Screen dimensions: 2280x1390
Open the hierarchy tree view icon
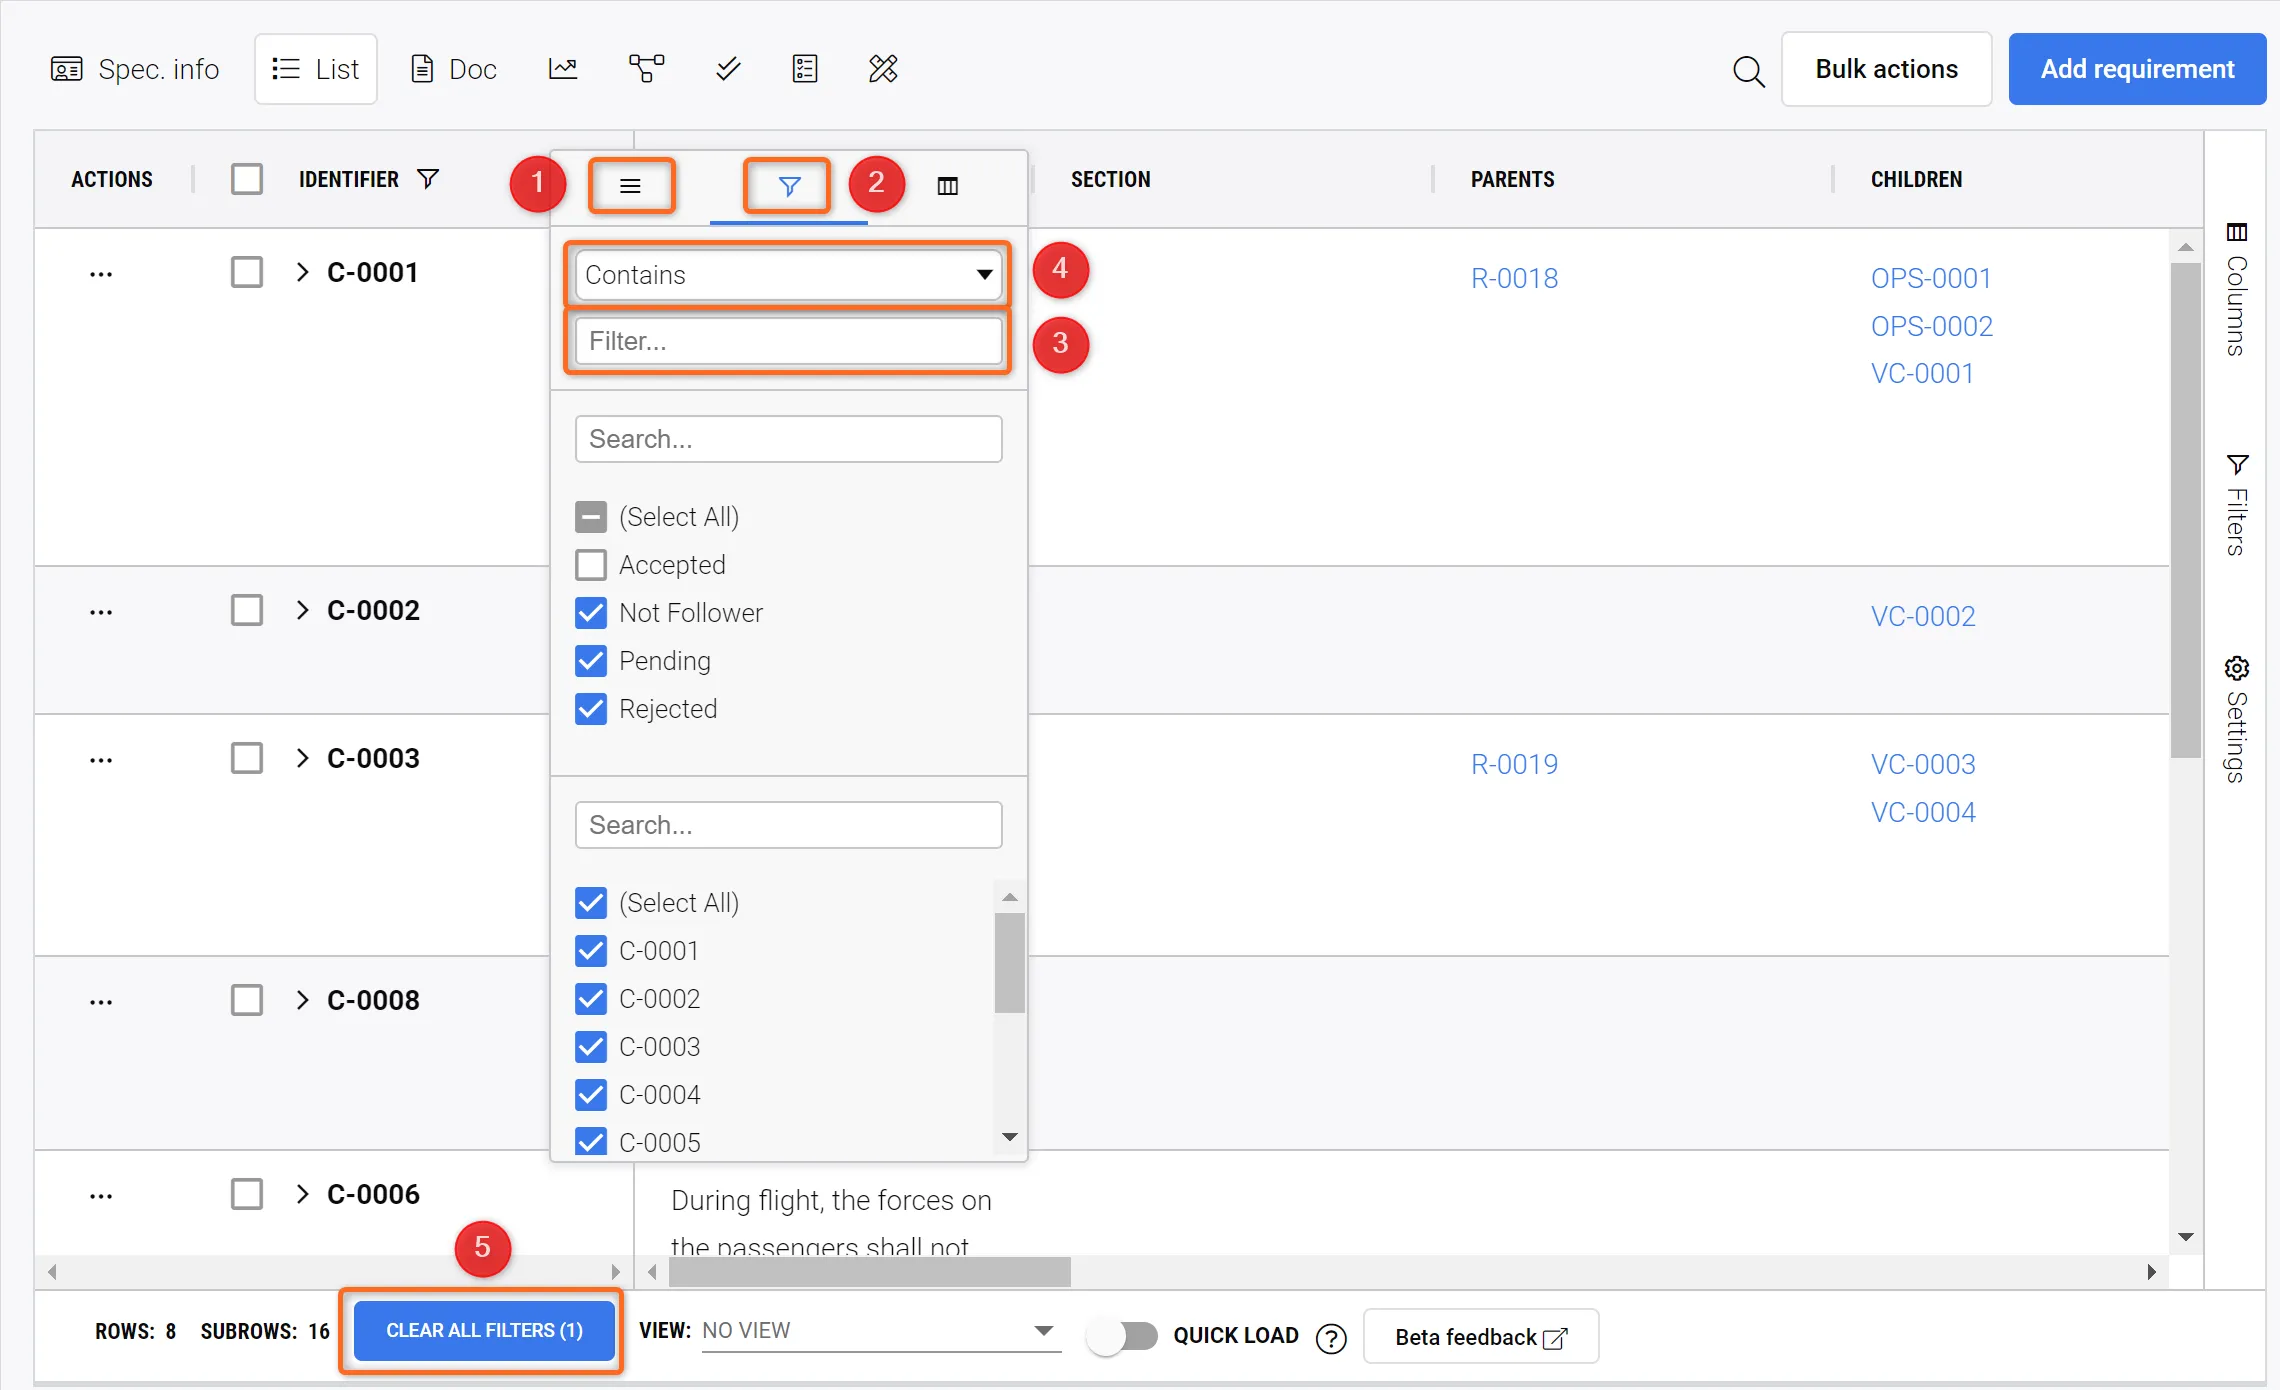pyautogui.click(x=646, y=69)
